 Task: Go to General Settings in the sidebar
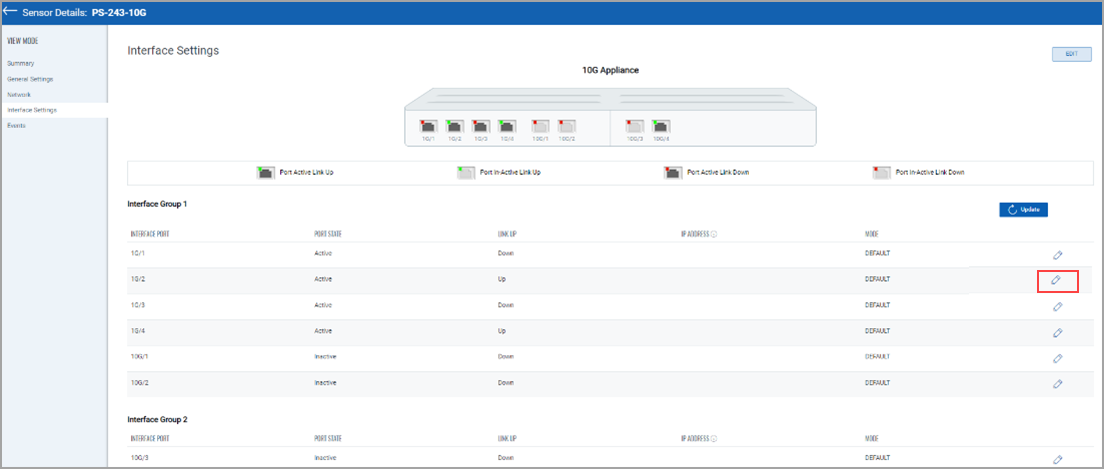[30, 79]
